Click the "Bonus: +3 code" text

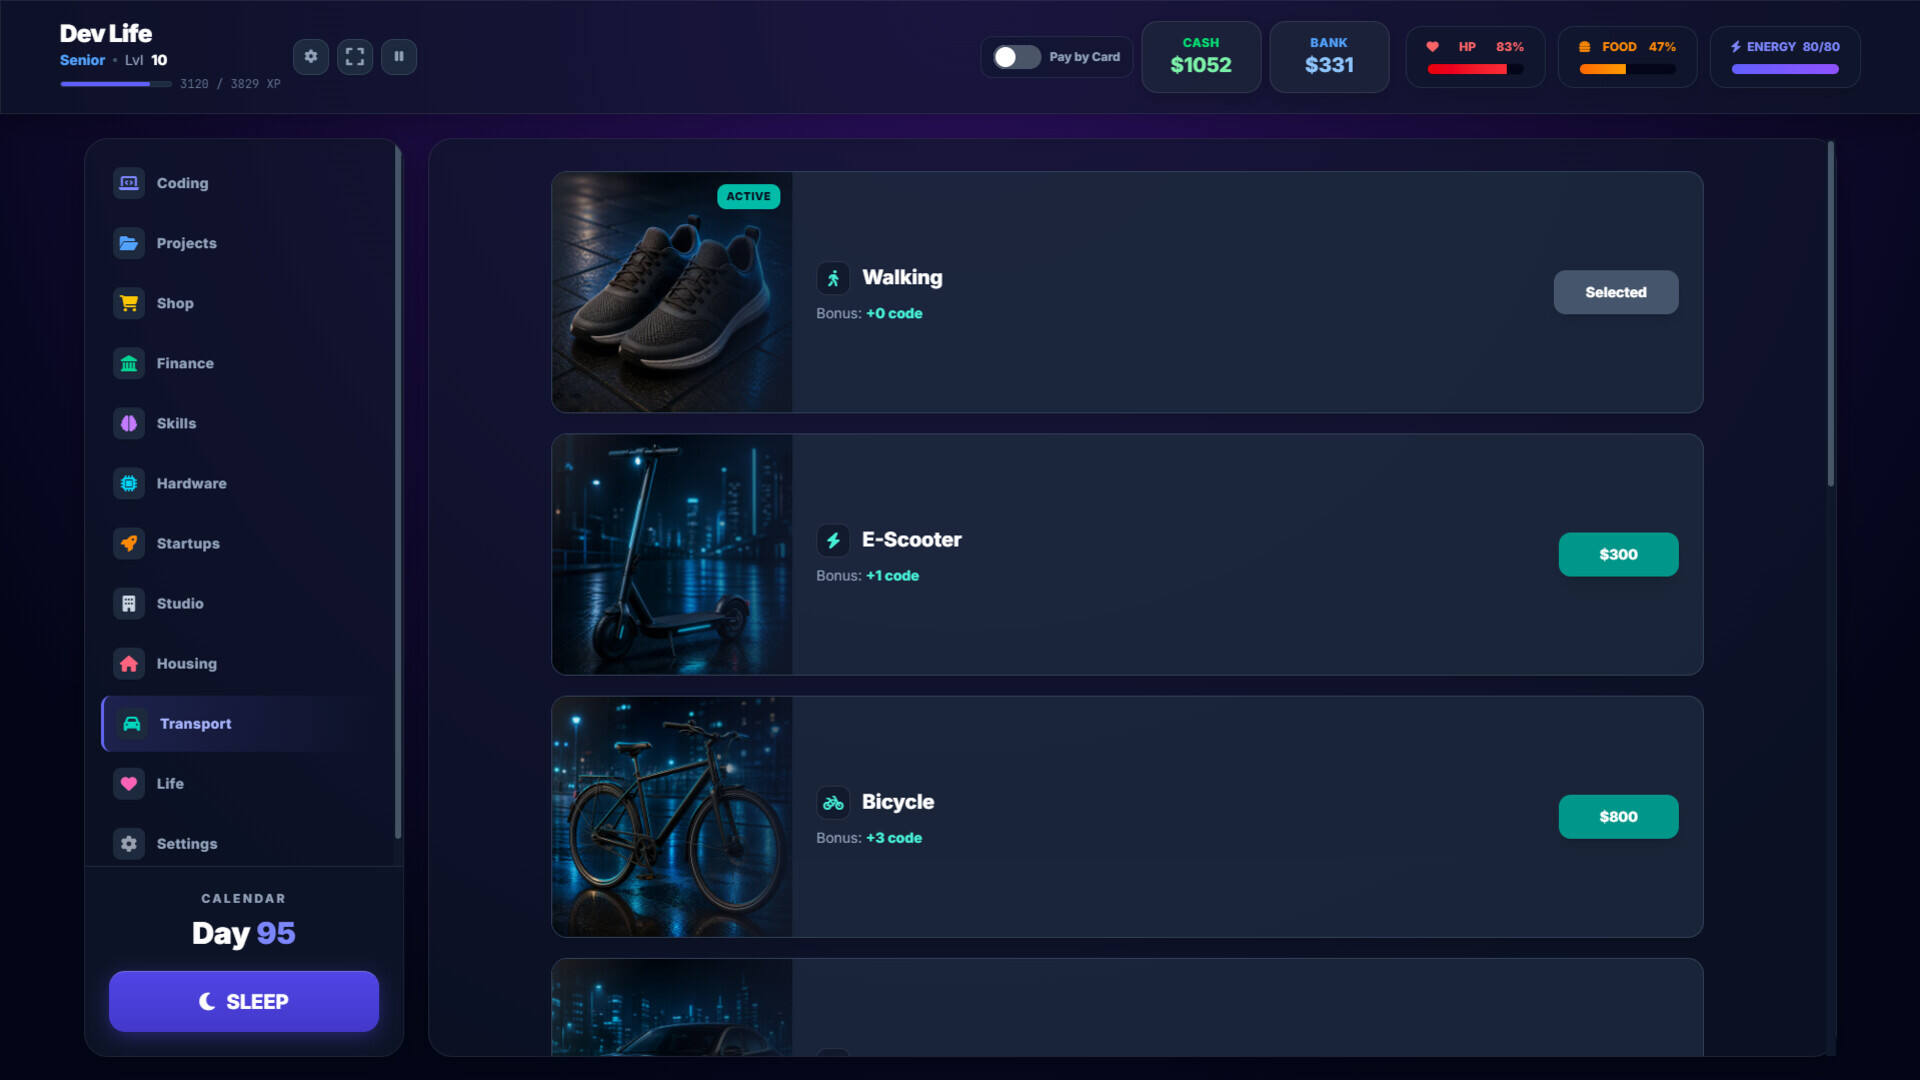tap(869, 838)
